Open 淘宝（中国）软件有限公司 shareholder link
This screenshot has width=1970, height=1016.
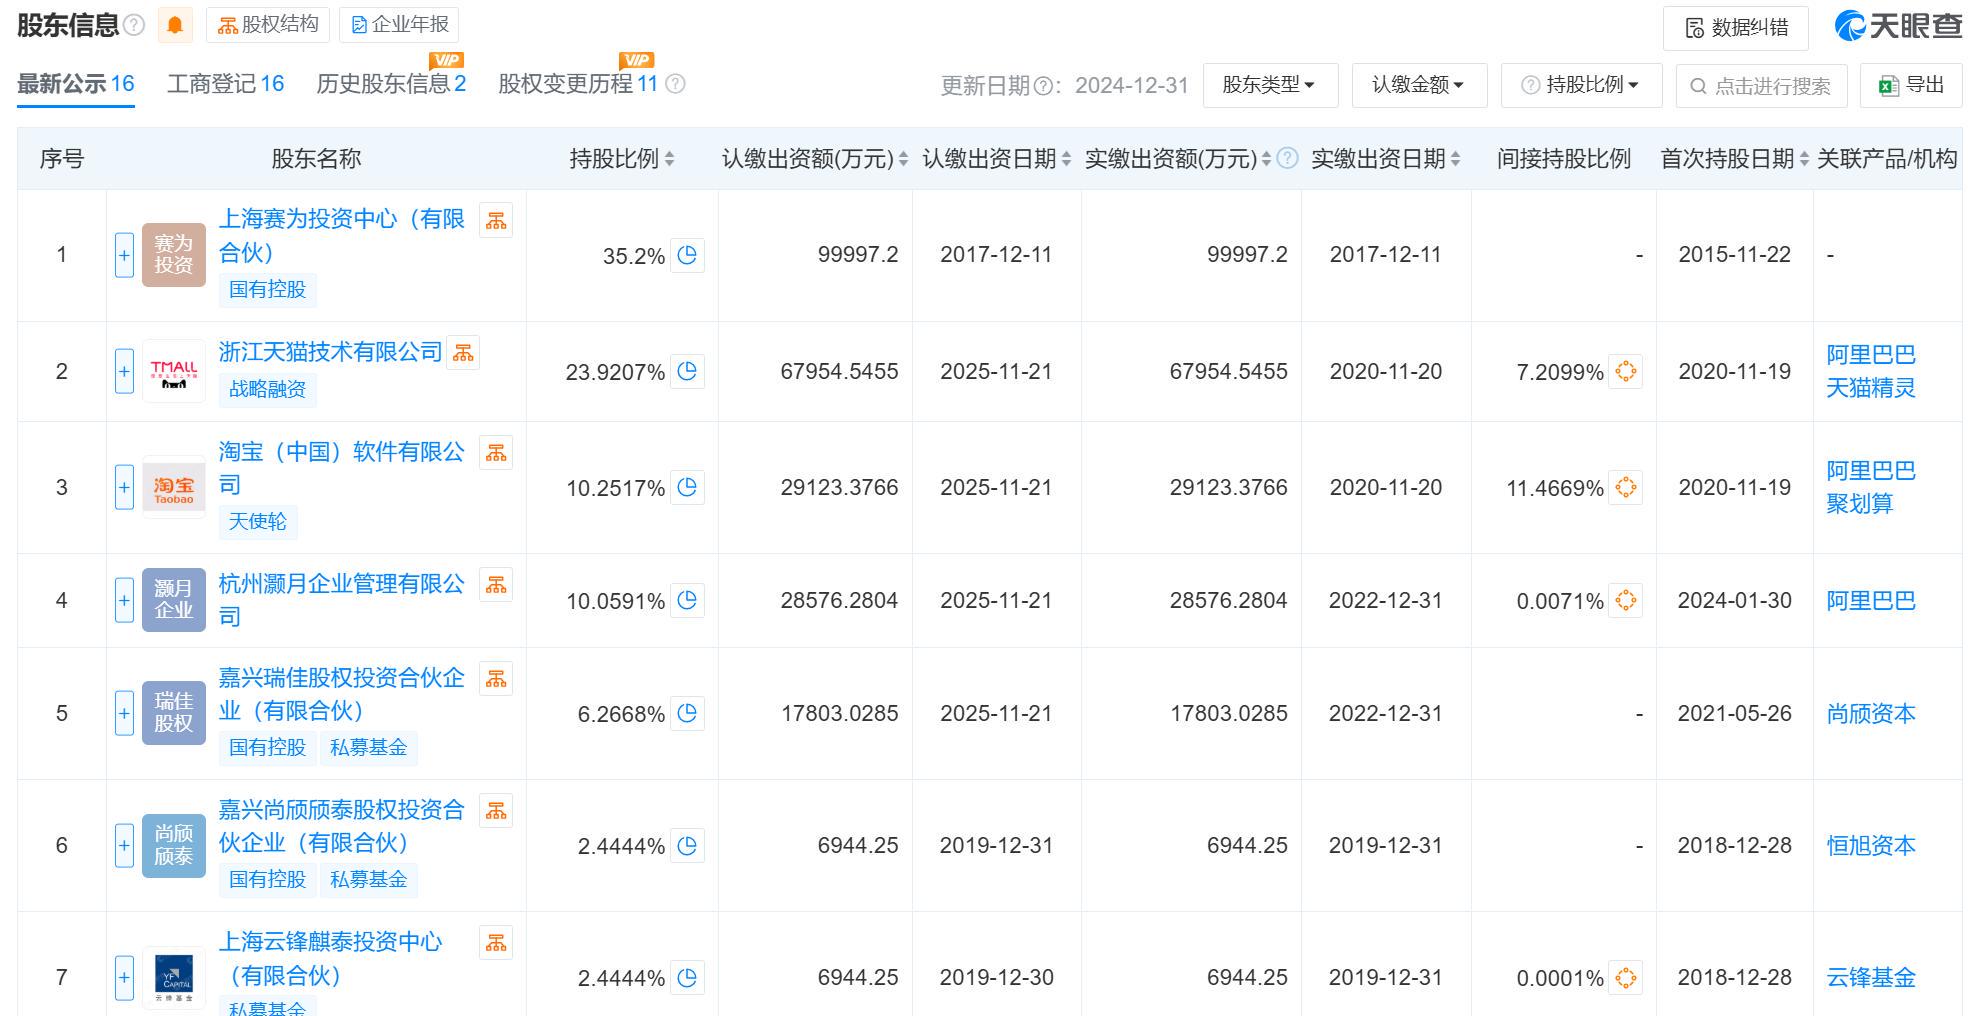(342, 468)
